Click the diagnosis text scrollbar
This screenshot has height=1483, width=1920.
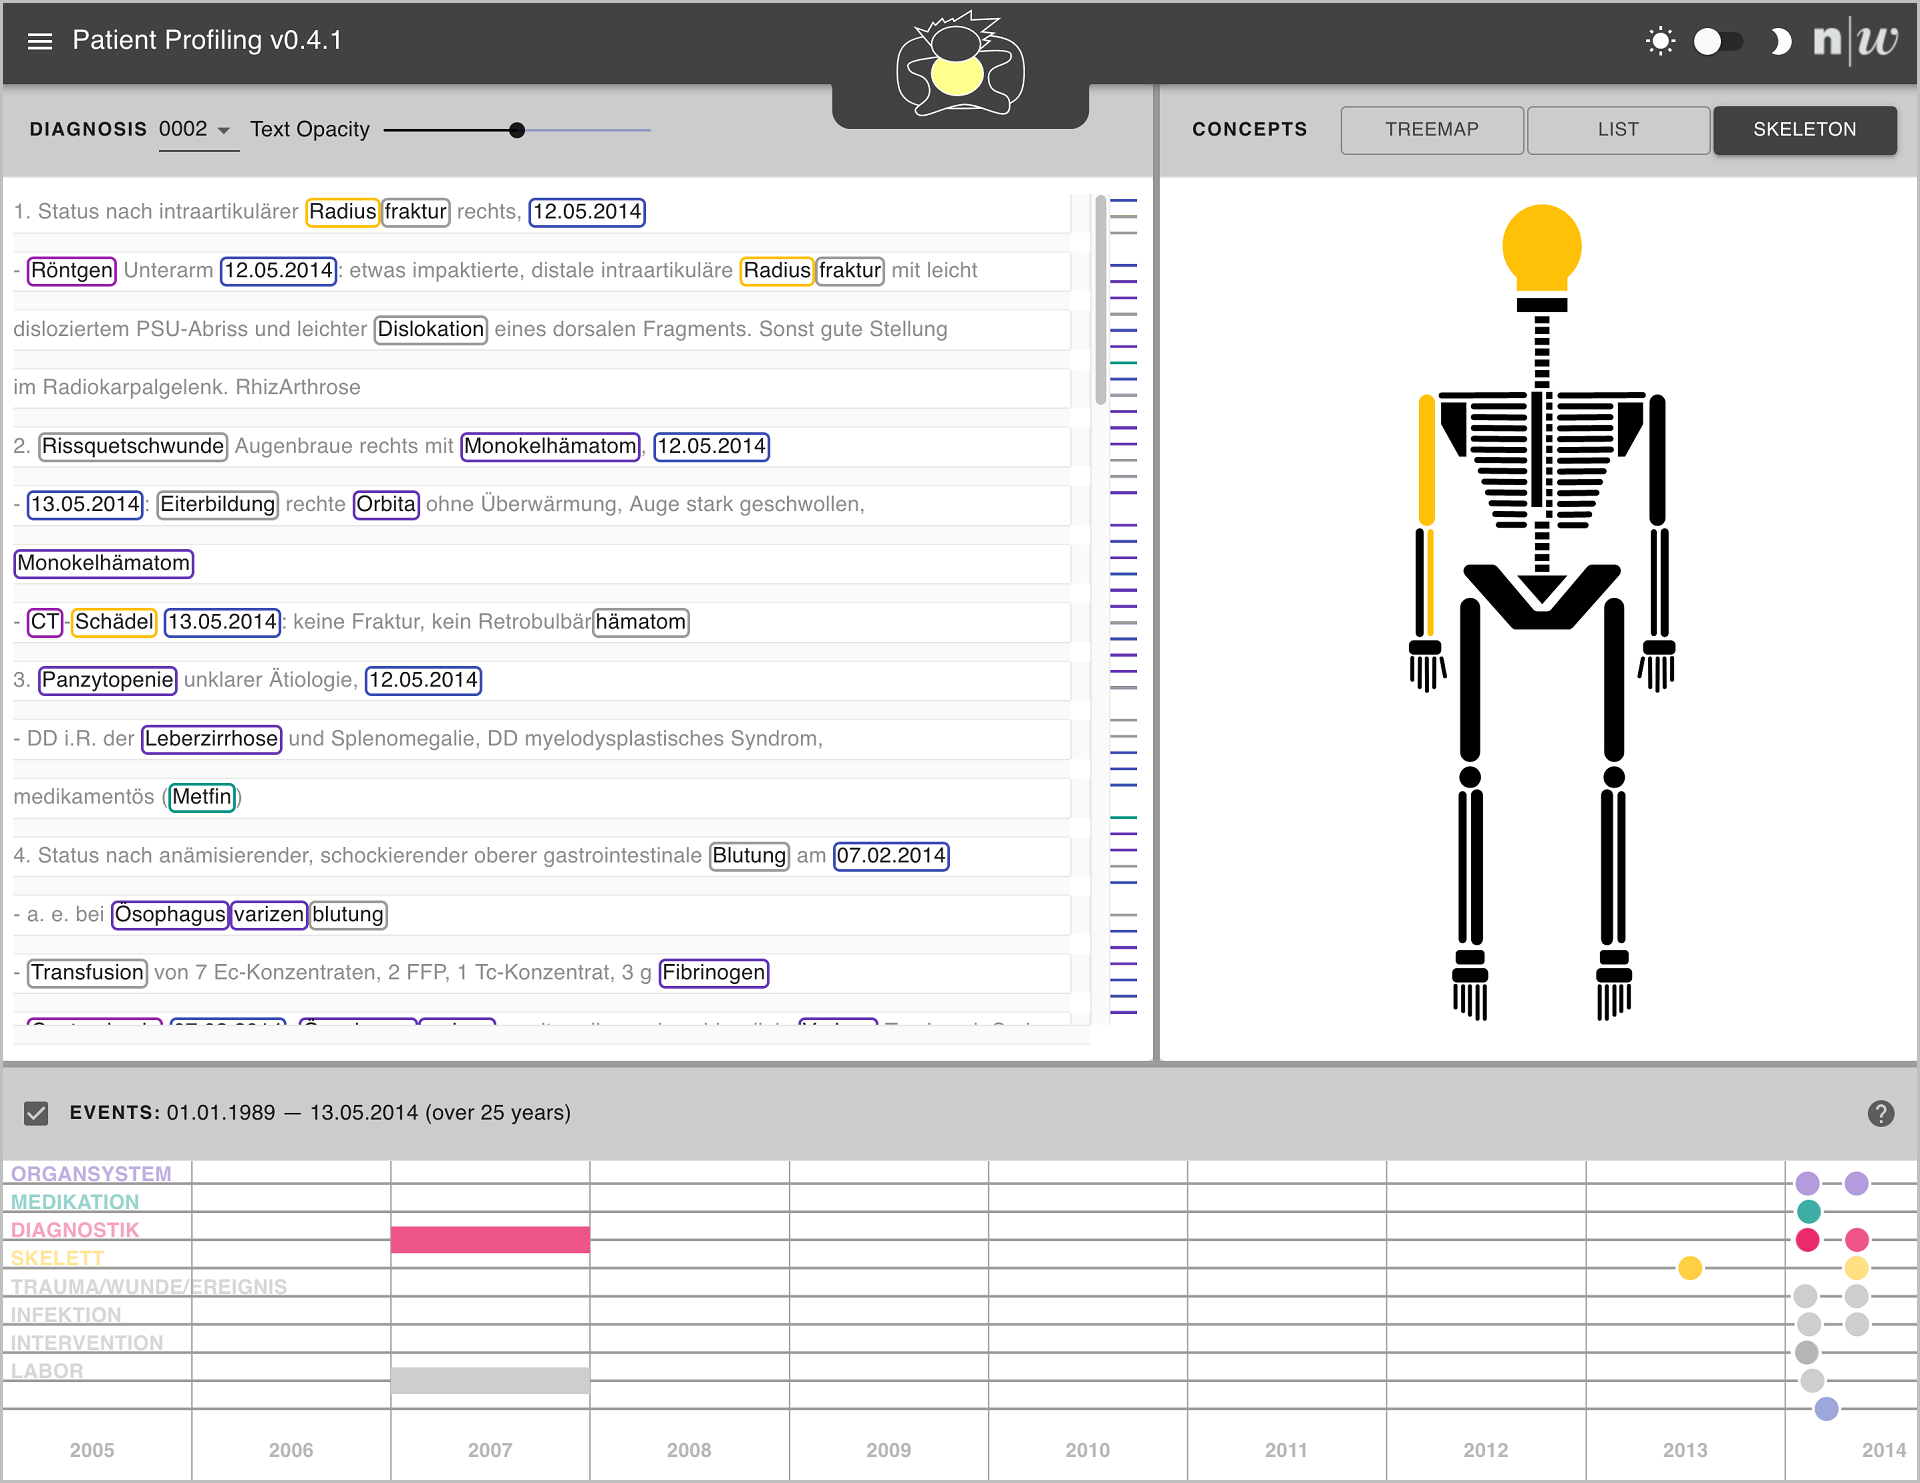point(1100,300)
